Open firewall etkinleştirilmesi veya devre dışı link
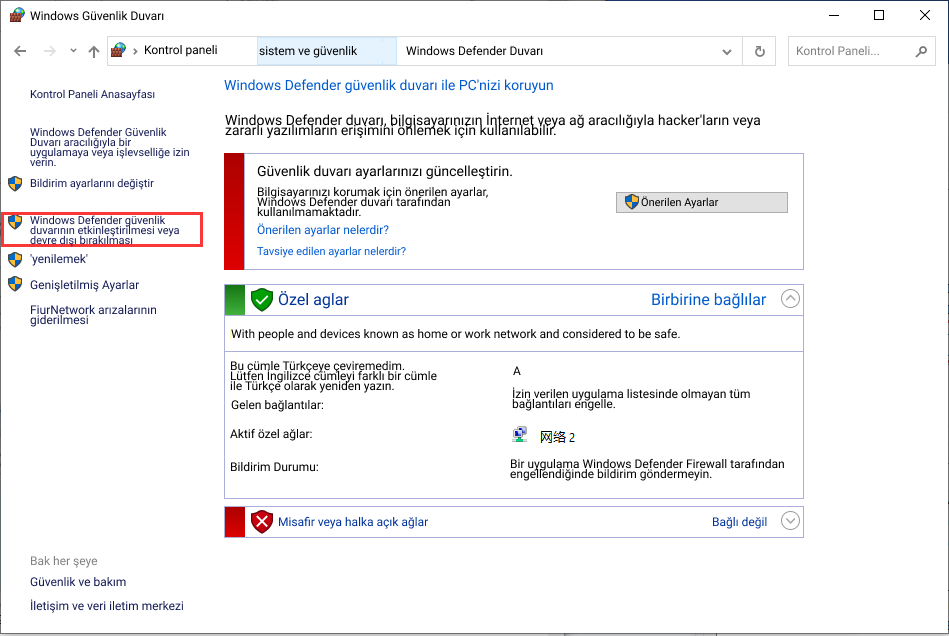 click(105, 230)
